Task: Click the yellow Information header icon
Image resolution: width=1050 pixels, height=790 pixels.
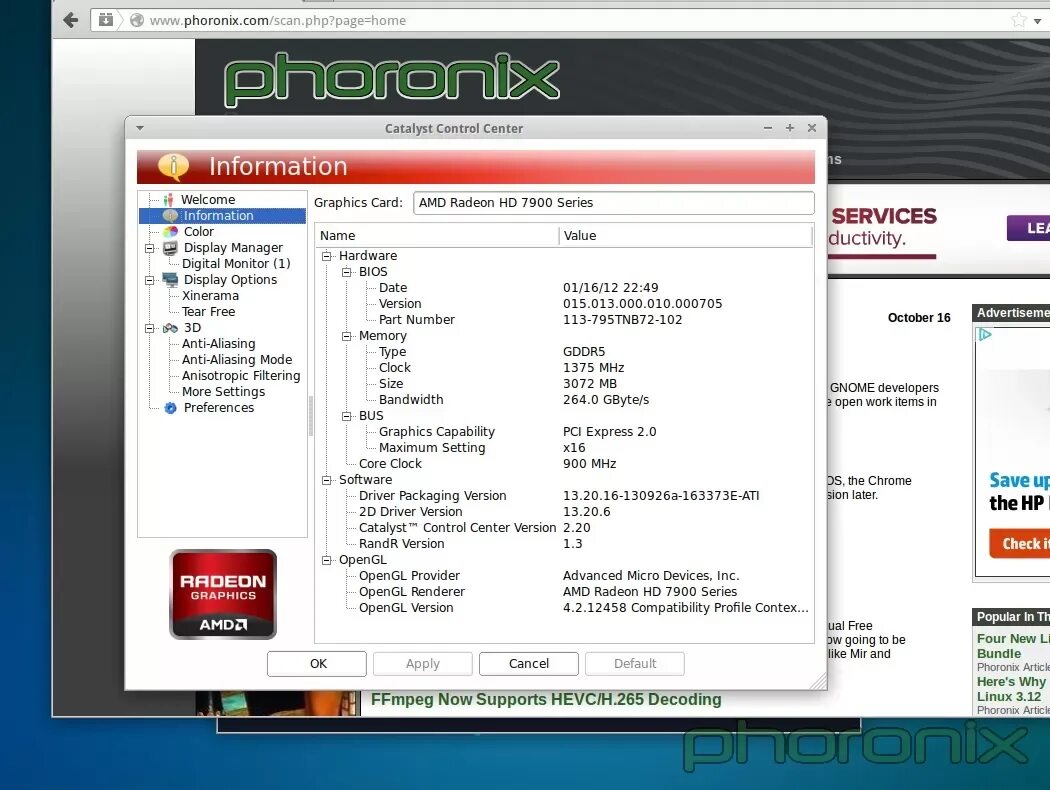Action: click(x=173, y=166)
